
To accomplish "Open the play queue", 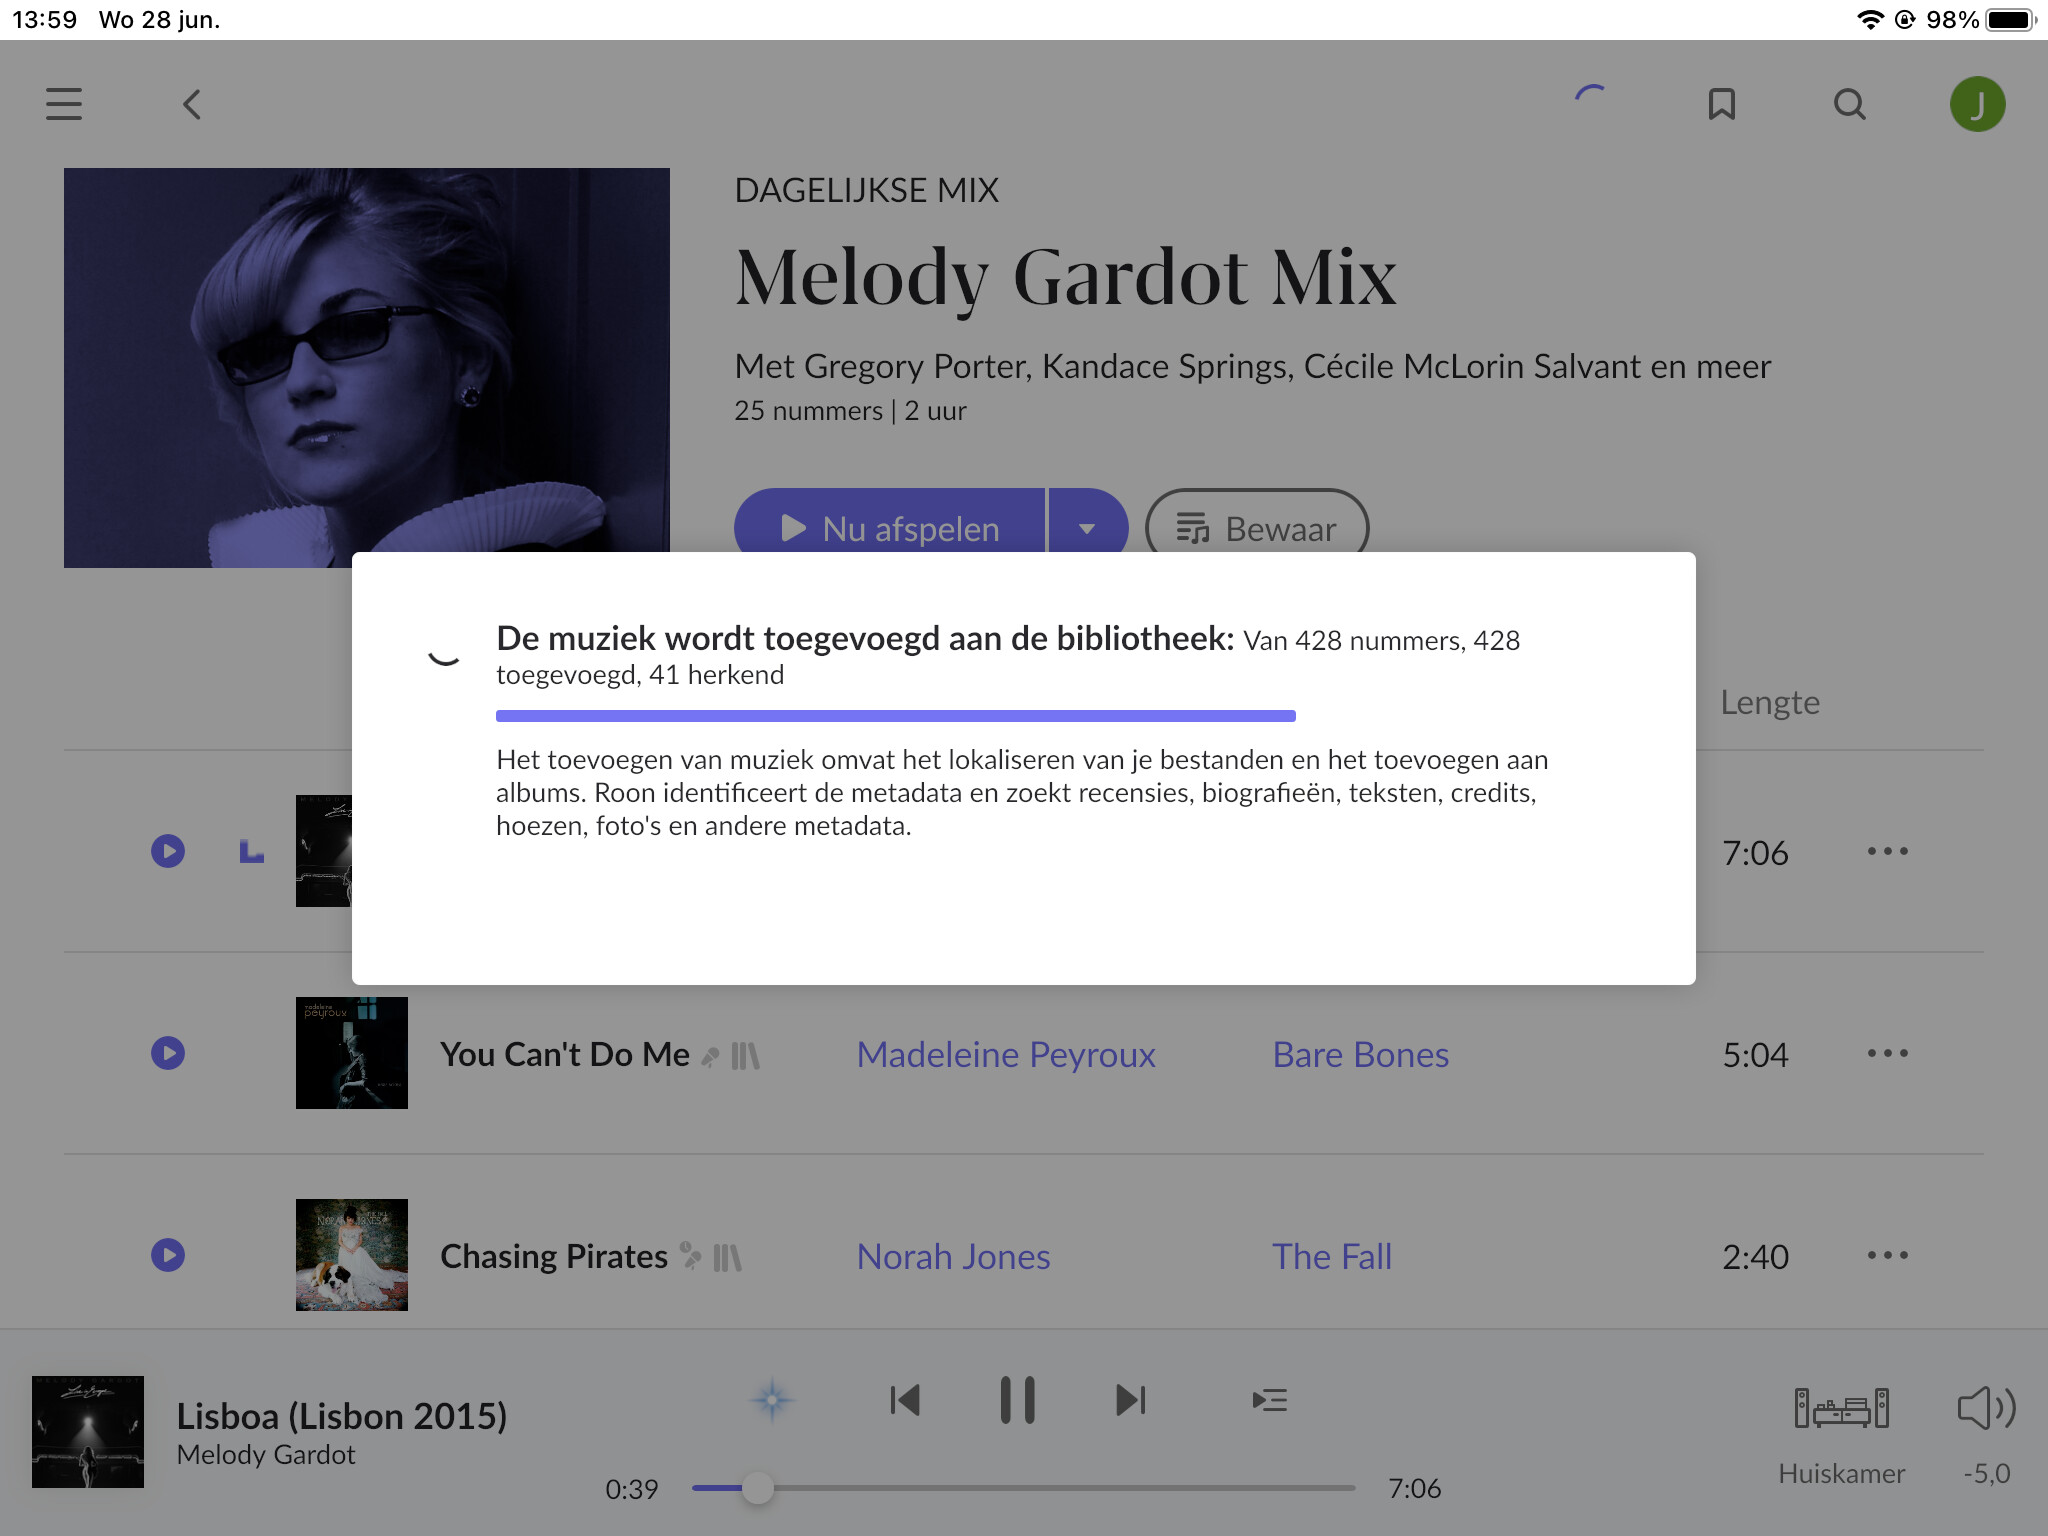I will (1270, 1400).
